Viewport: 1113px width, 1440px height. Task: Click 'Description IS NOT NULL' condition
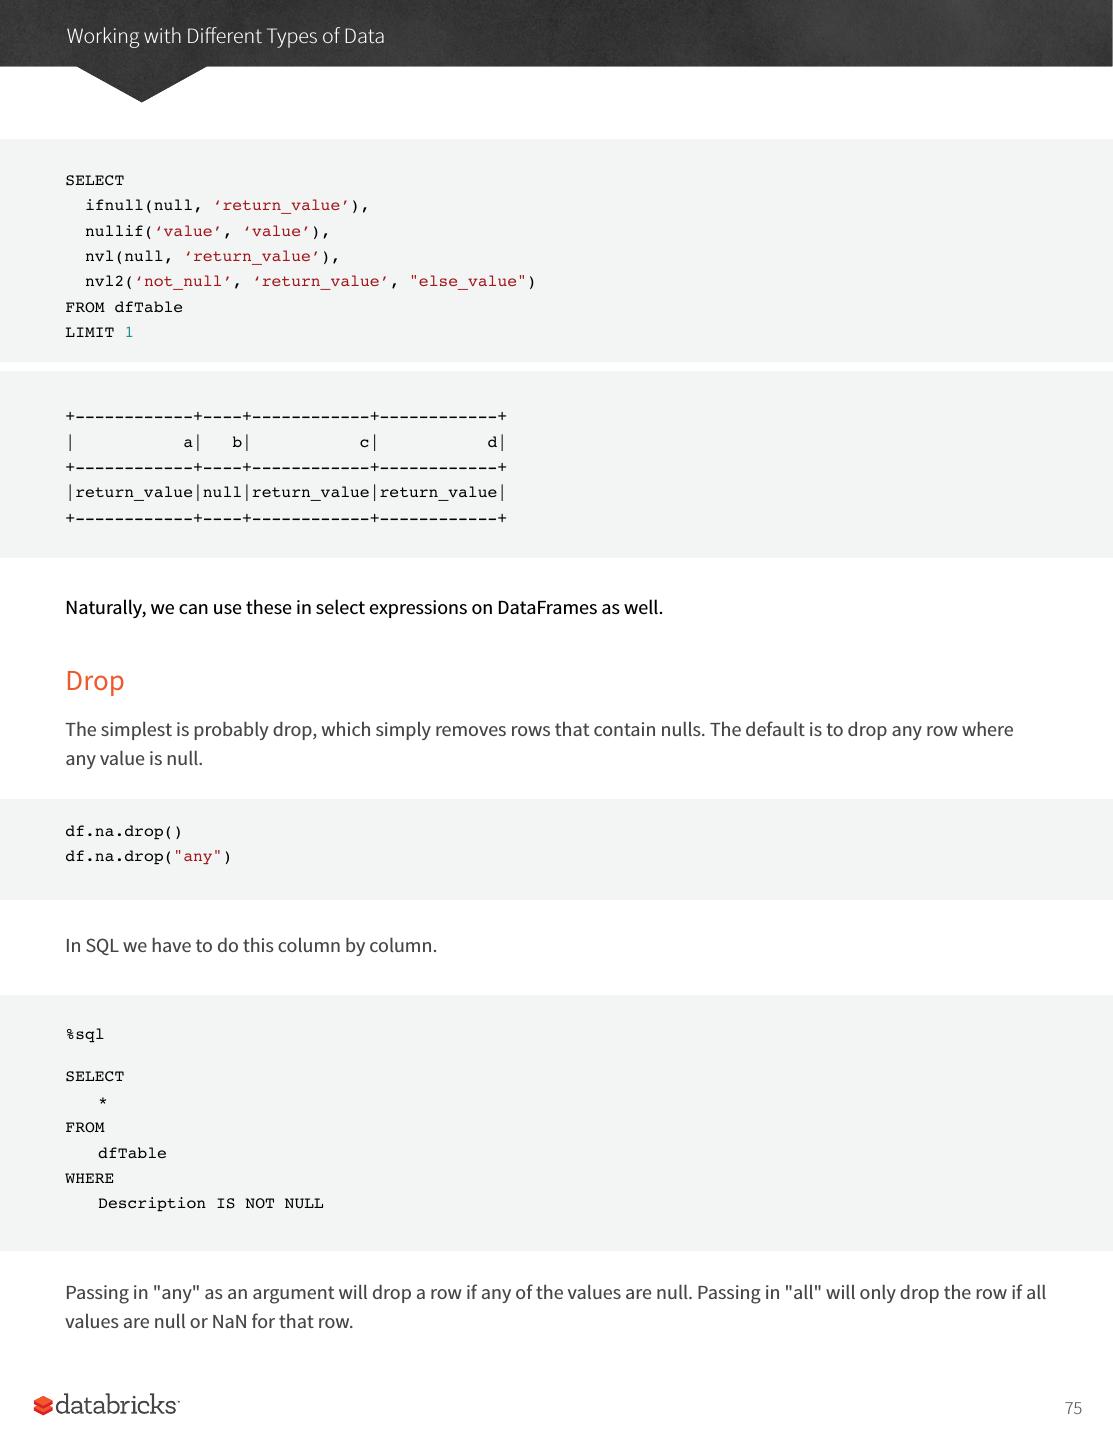coord(211,1203)
